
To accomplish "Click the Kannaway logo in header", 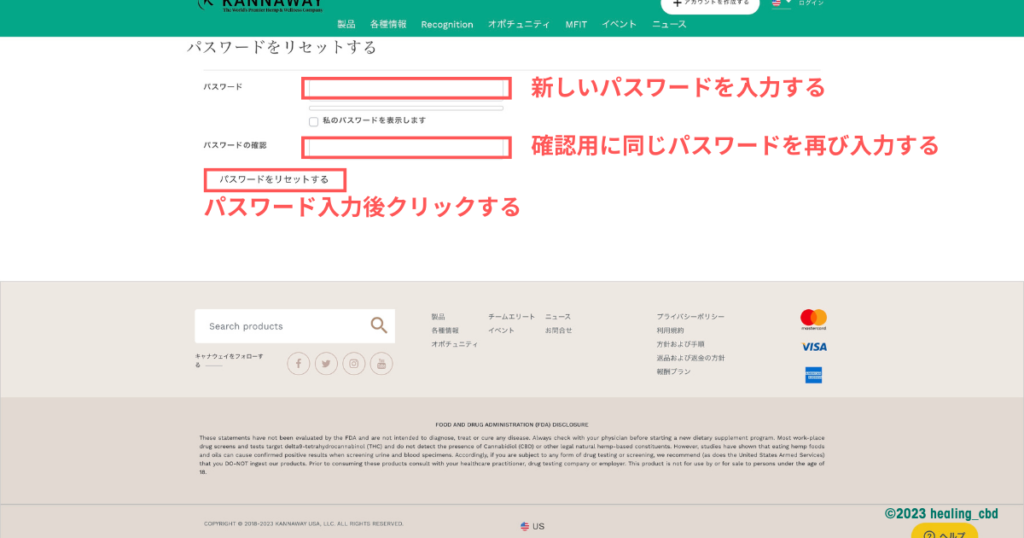I will pyautogui.click(x=258, y=4).
